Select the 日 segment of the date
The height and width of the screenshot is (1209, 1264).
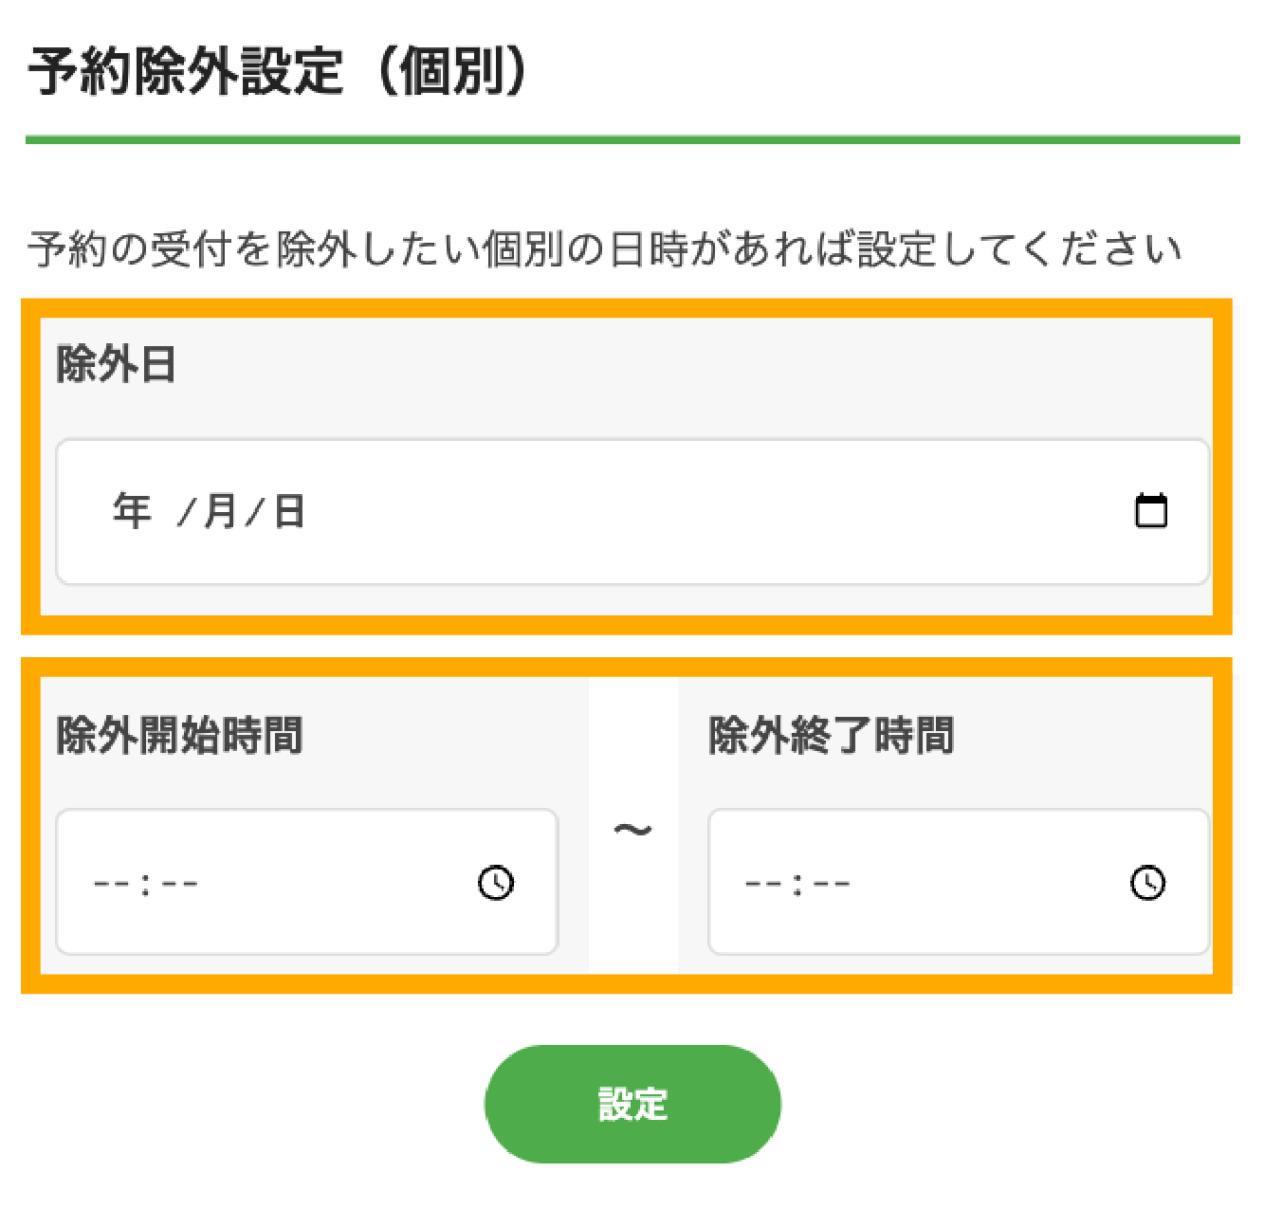pyautogui.click(x=289, y=511)
